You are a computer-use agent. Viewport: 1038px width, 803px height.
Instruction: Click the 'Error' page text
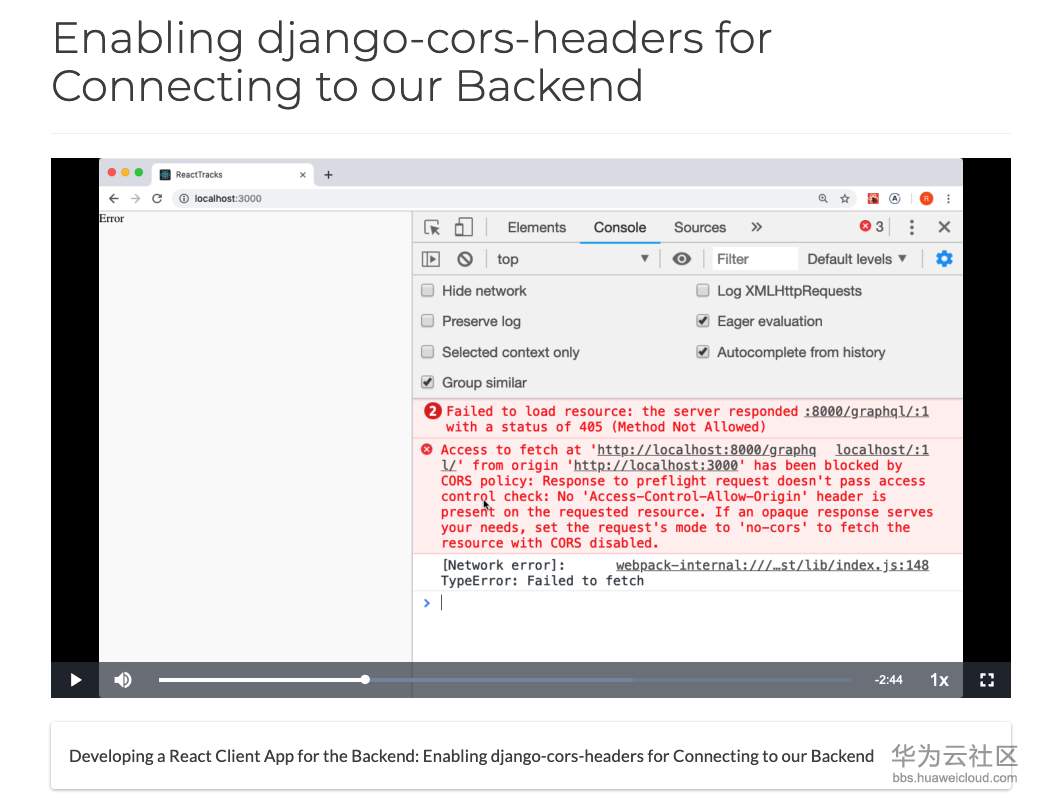(111, 218)
